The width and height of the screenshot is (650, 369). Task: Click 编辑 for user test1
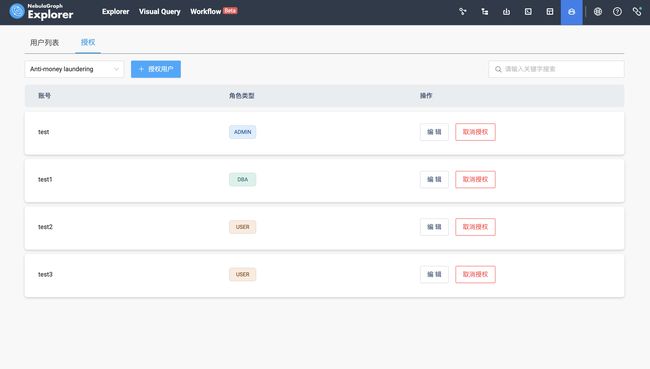tap(434, 180)
